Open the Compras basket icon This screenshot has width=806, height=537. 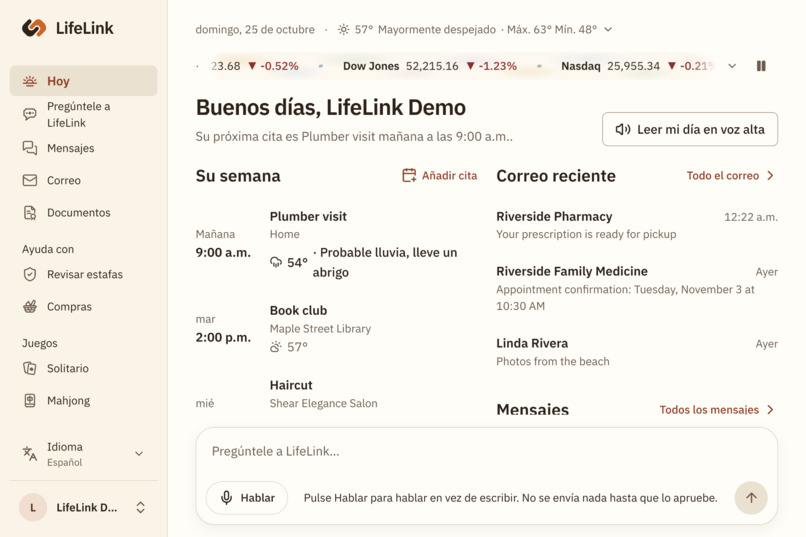click(30, 307)
